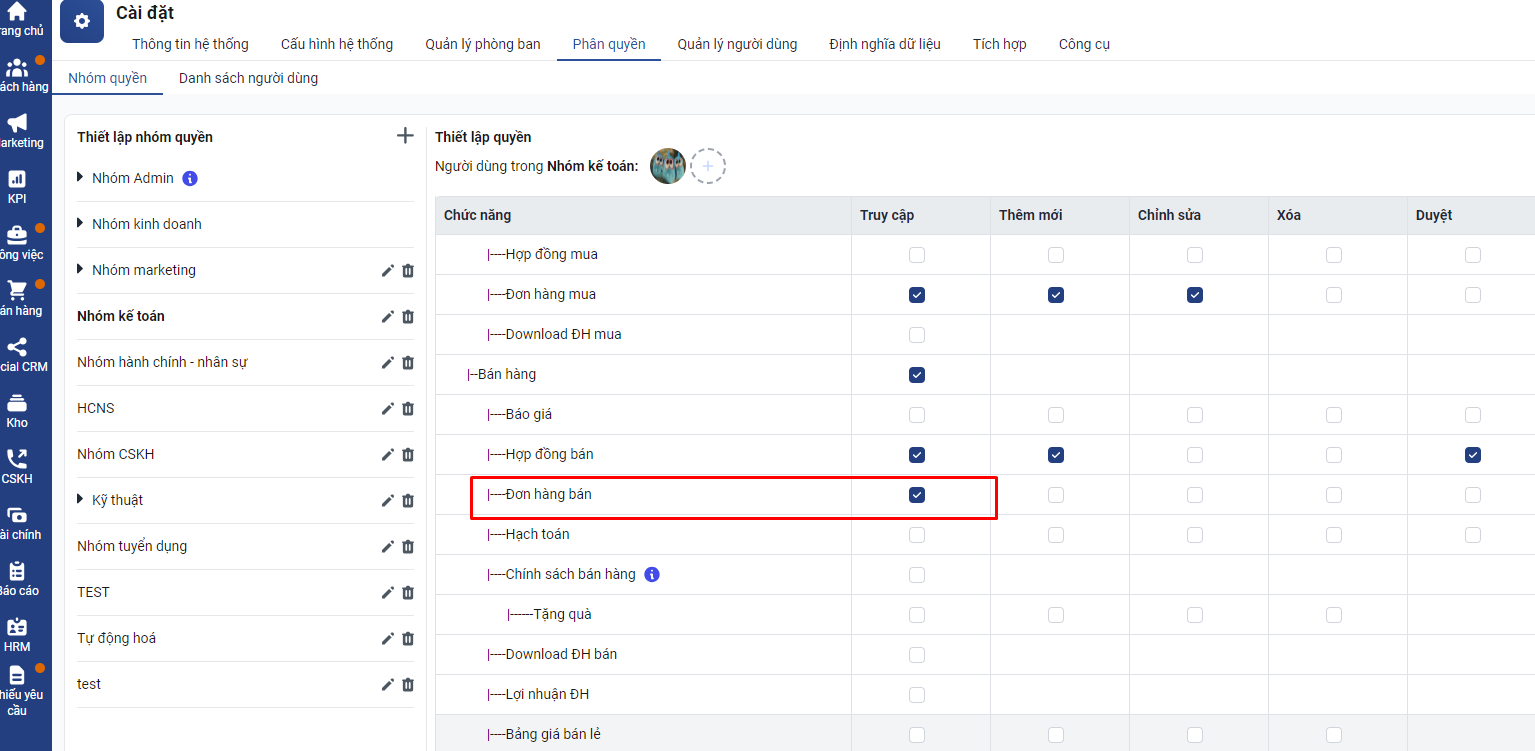Open the HRM module in sidebar

coord(17,634)
